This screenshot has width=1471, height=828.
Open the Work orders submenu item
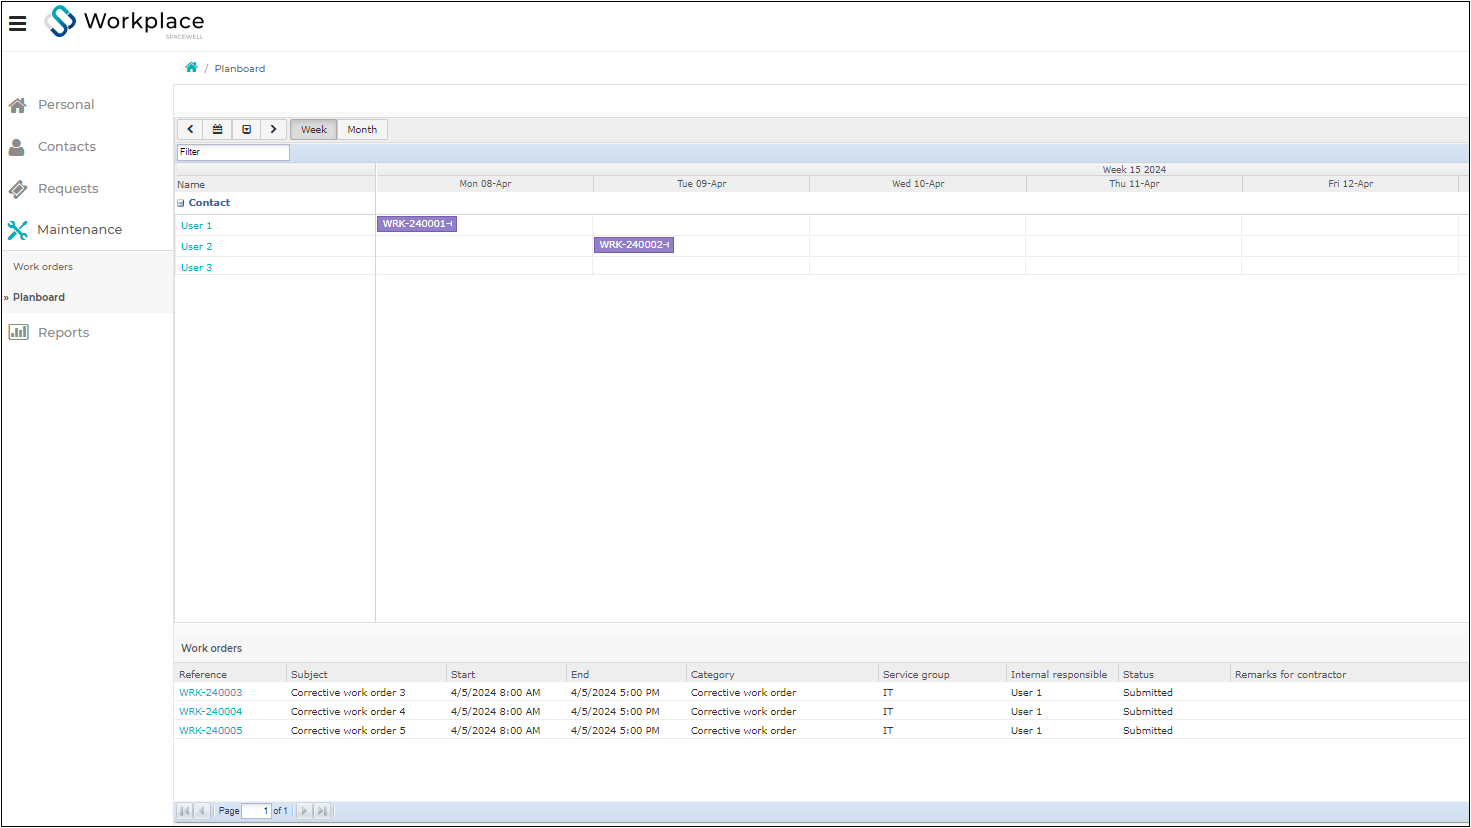point(43,267)
